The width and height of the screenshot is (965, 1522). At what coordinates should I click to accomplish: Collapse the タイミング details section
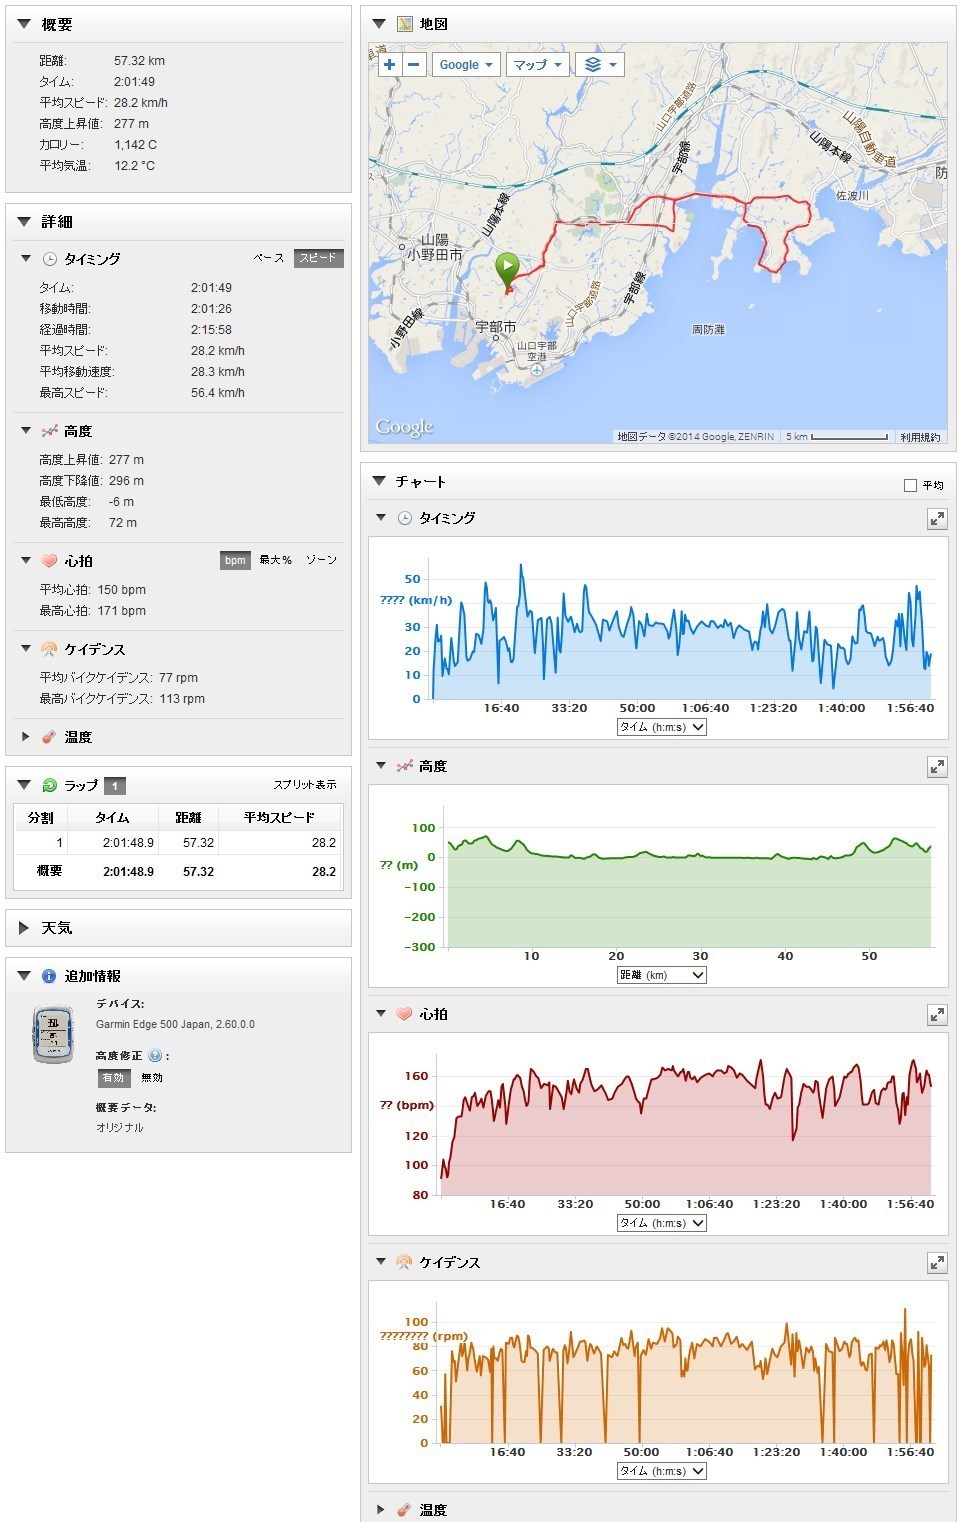[x=26, y=259]
